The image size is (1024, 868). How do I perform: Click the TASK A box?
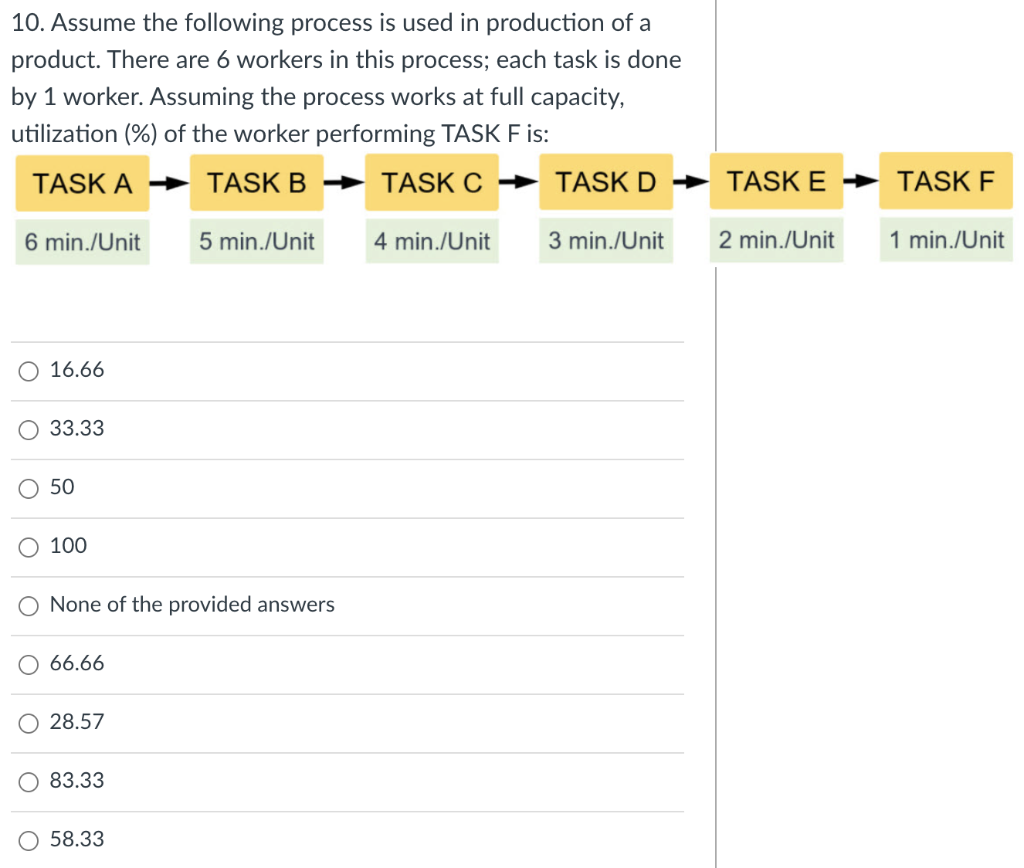coord(82,182)
